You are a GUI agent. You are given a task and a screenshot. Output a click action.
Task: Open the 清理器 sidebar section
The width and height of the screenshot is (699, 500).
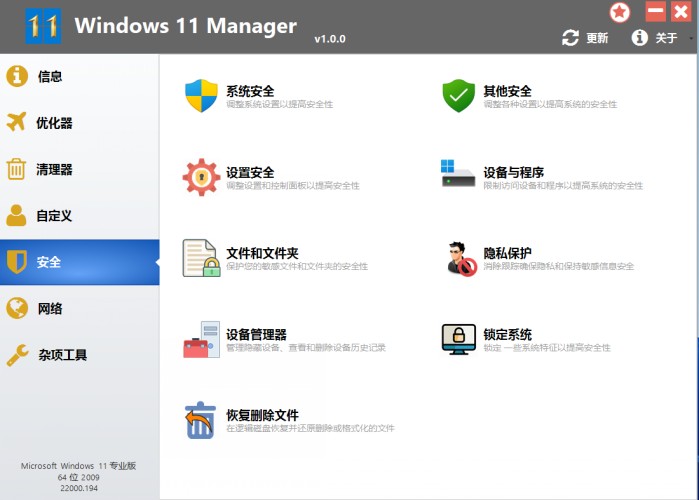click(54, 169)
